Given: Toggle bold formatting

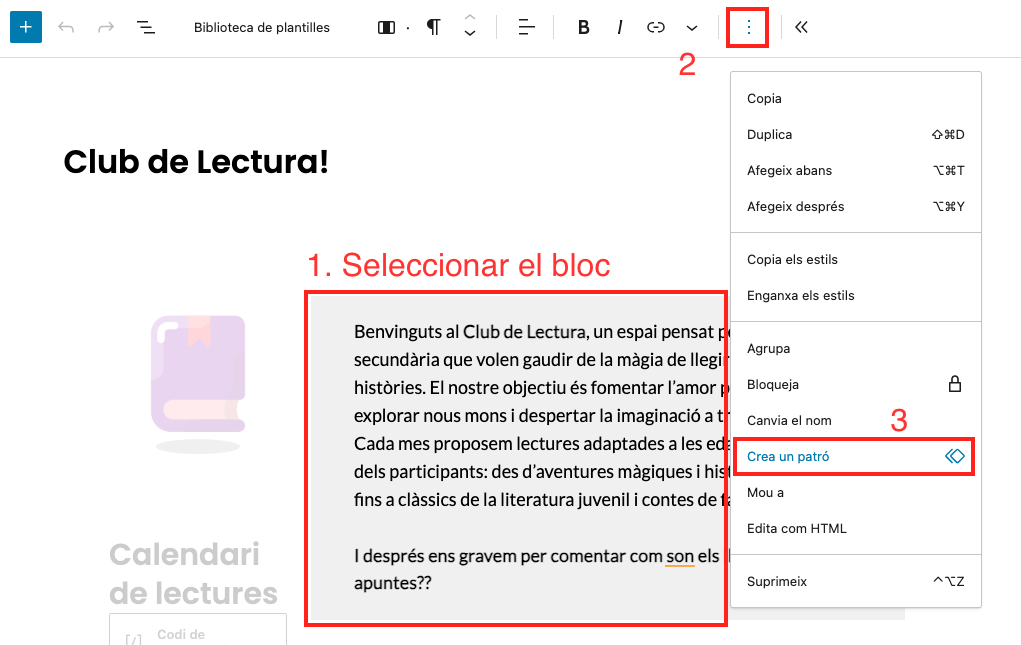Looking at the screenshot, I should tap(583, 27).
